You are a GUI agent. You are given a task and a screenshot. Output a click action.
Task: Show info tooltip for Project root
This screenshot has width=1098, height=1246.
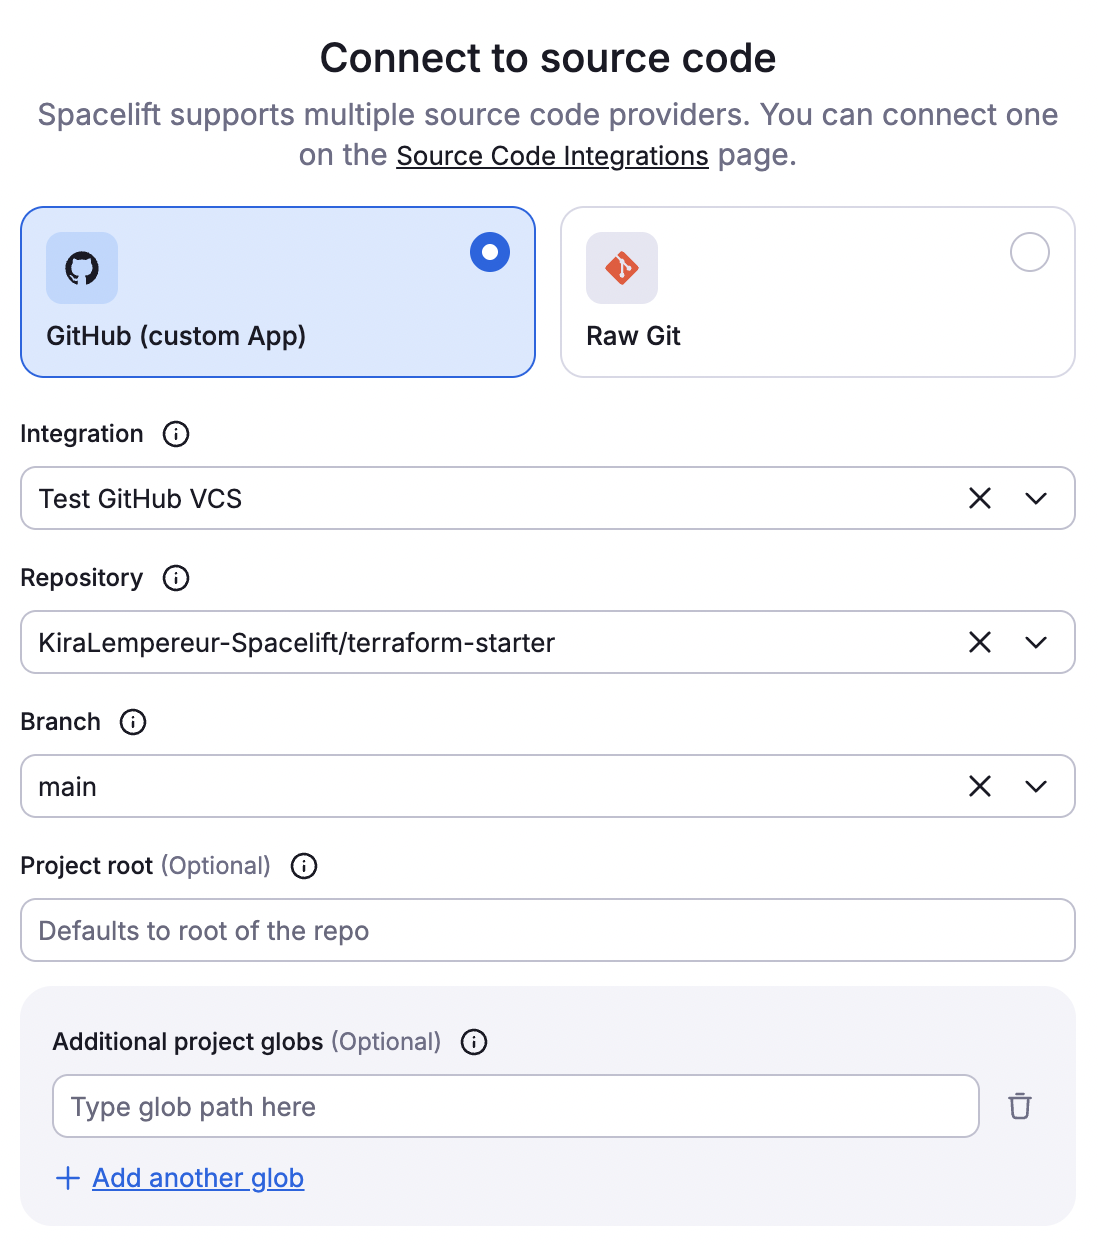point(304,866)
